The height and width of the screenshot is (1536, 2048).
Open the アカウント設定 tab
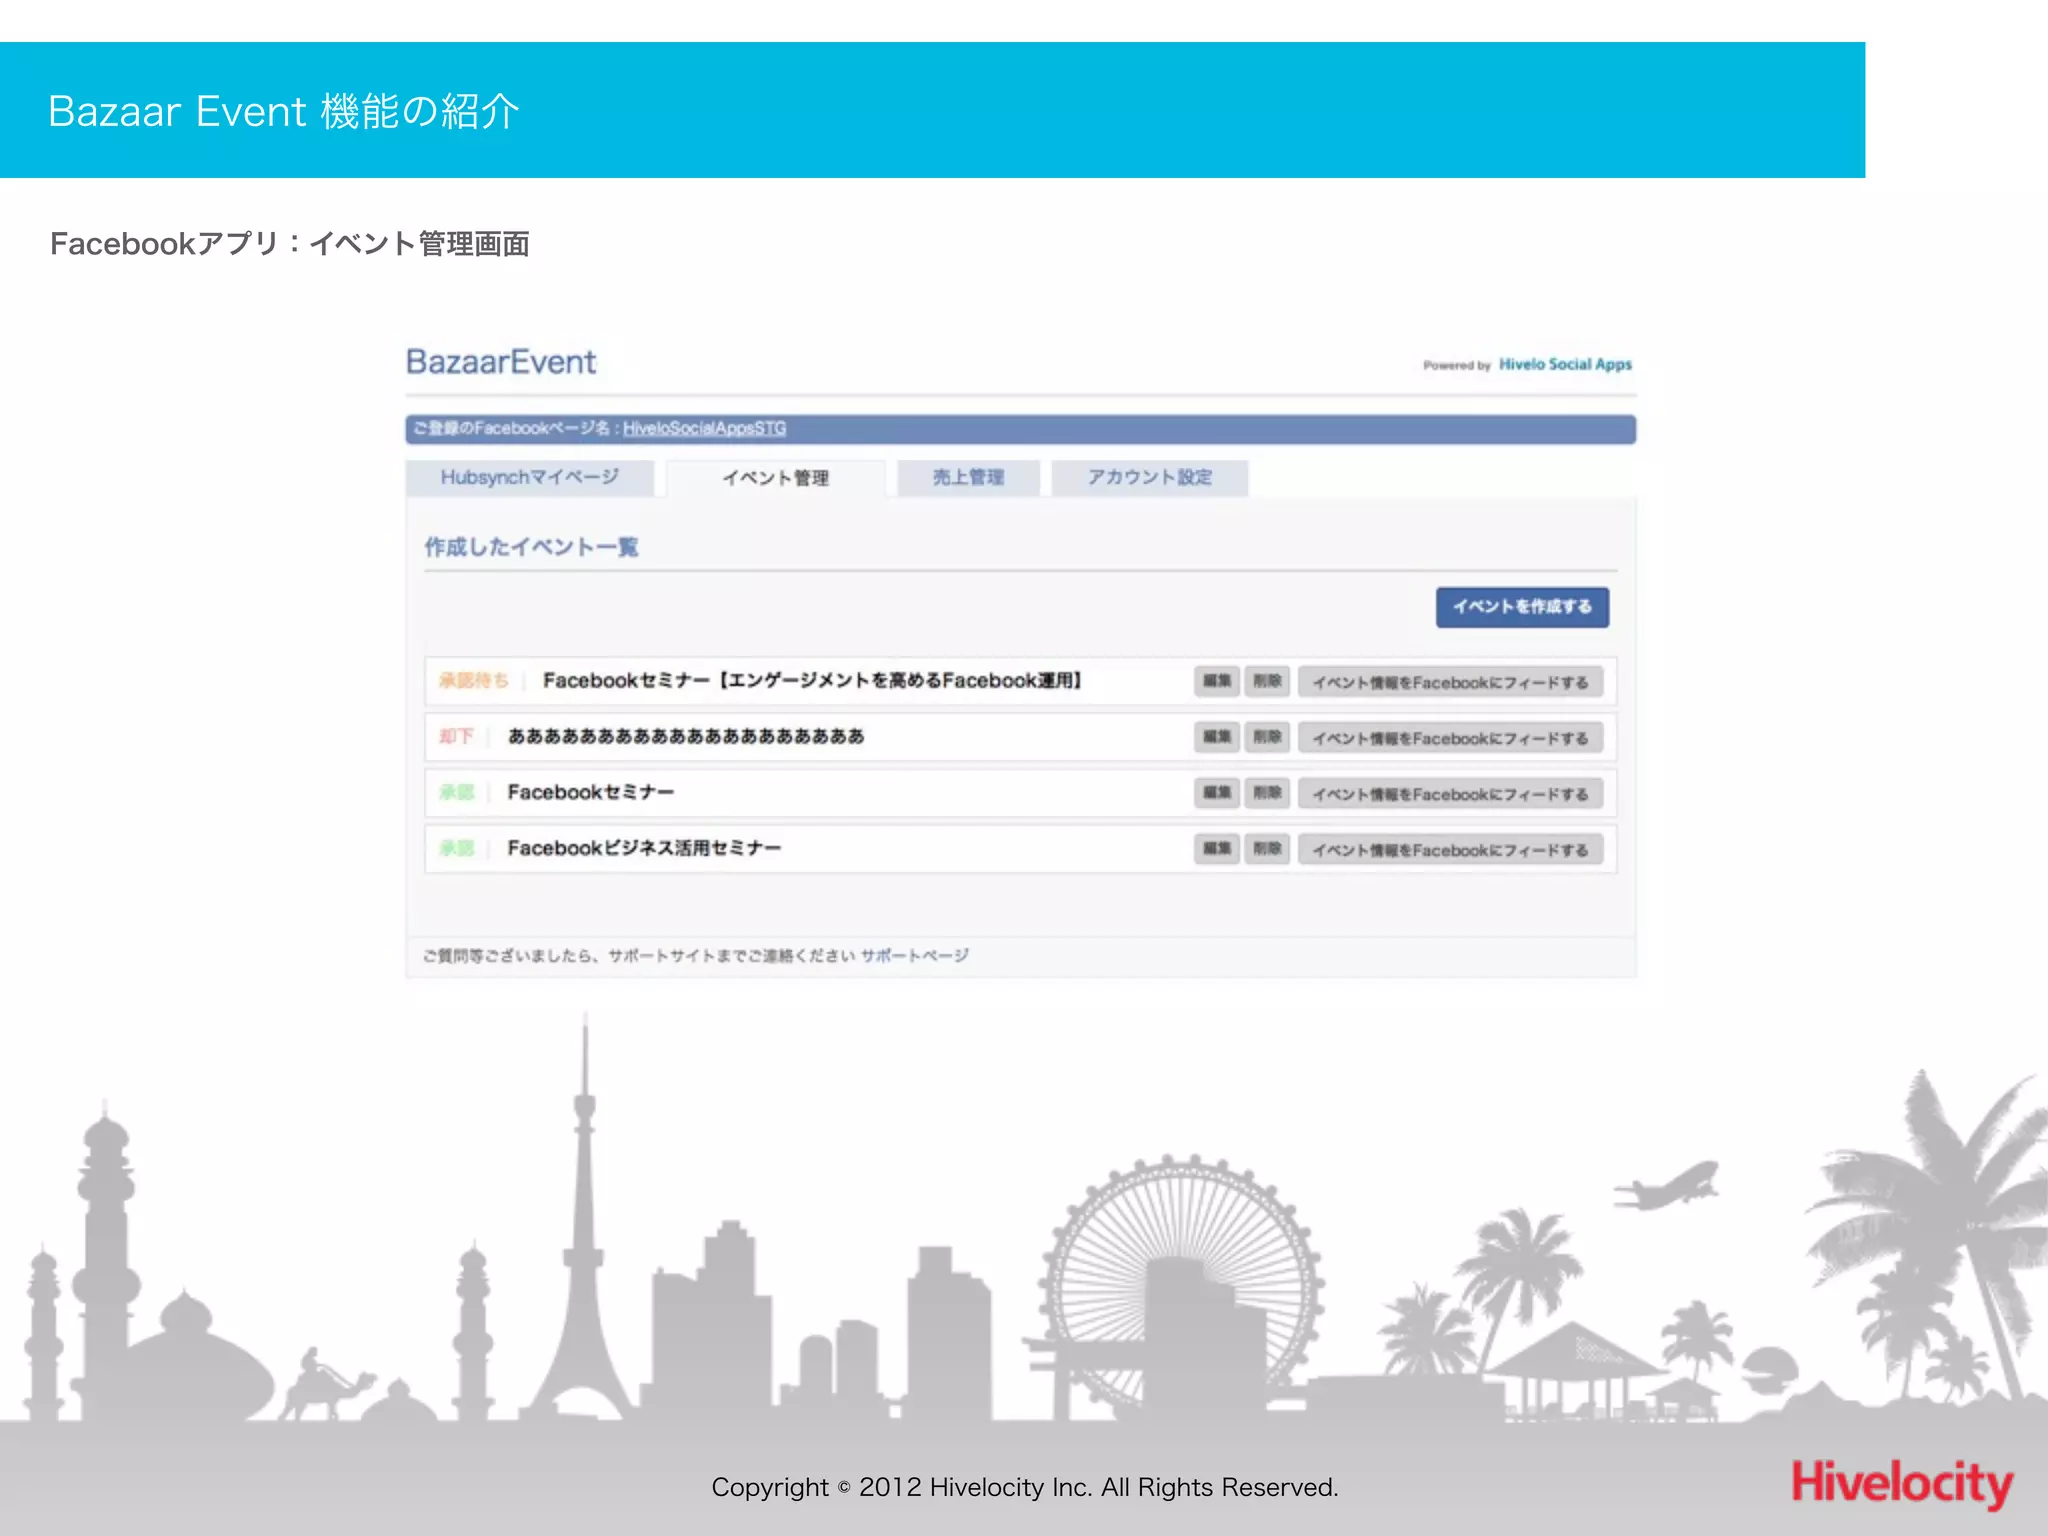[1149, 477]
